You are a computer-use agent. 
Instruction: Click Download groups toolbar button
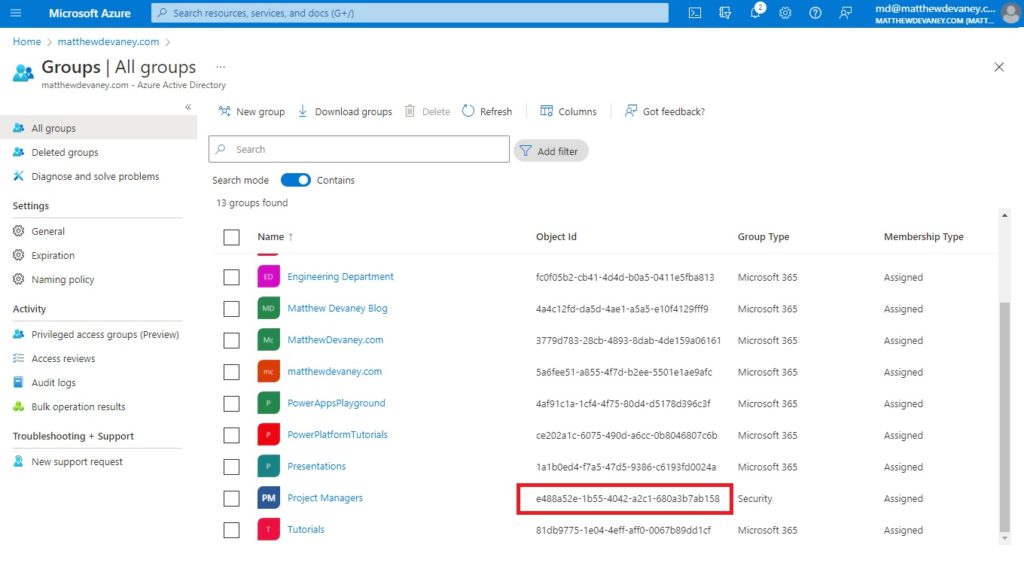(345, 112)
